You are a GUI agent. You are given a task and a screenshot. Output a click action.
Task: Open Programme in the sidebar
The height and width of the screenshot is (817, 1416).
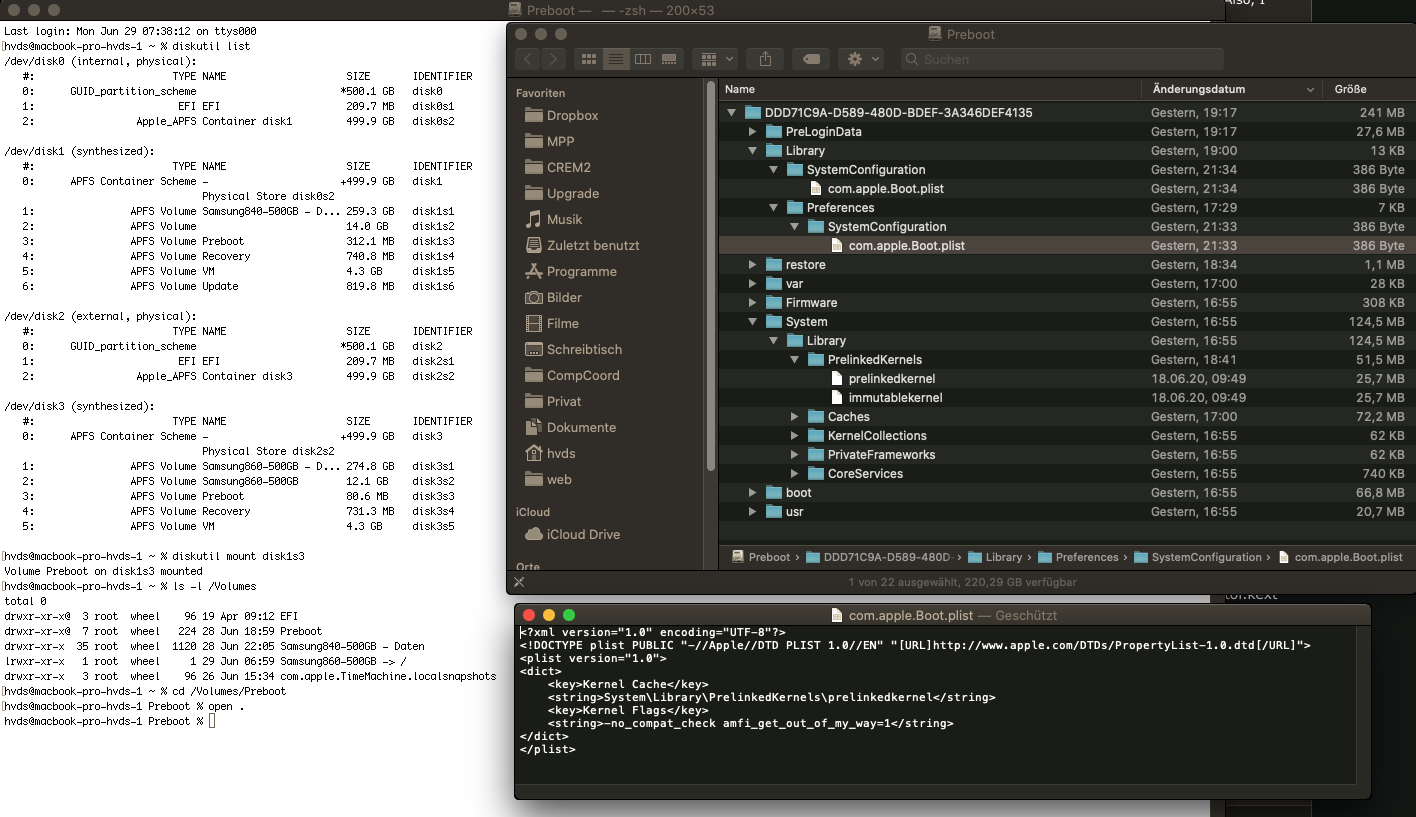tap(570, 271)
